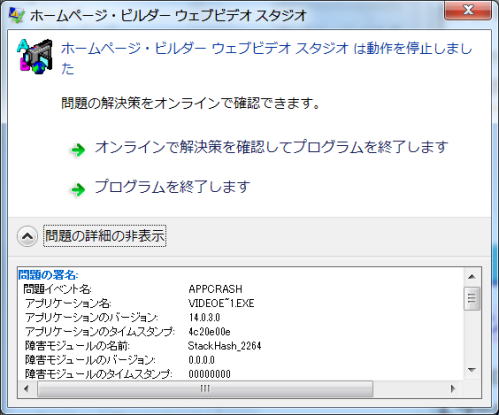Click the details vertical scrollbar up arrow
This screenshot has width=499, height=415.
coord(472,276)
